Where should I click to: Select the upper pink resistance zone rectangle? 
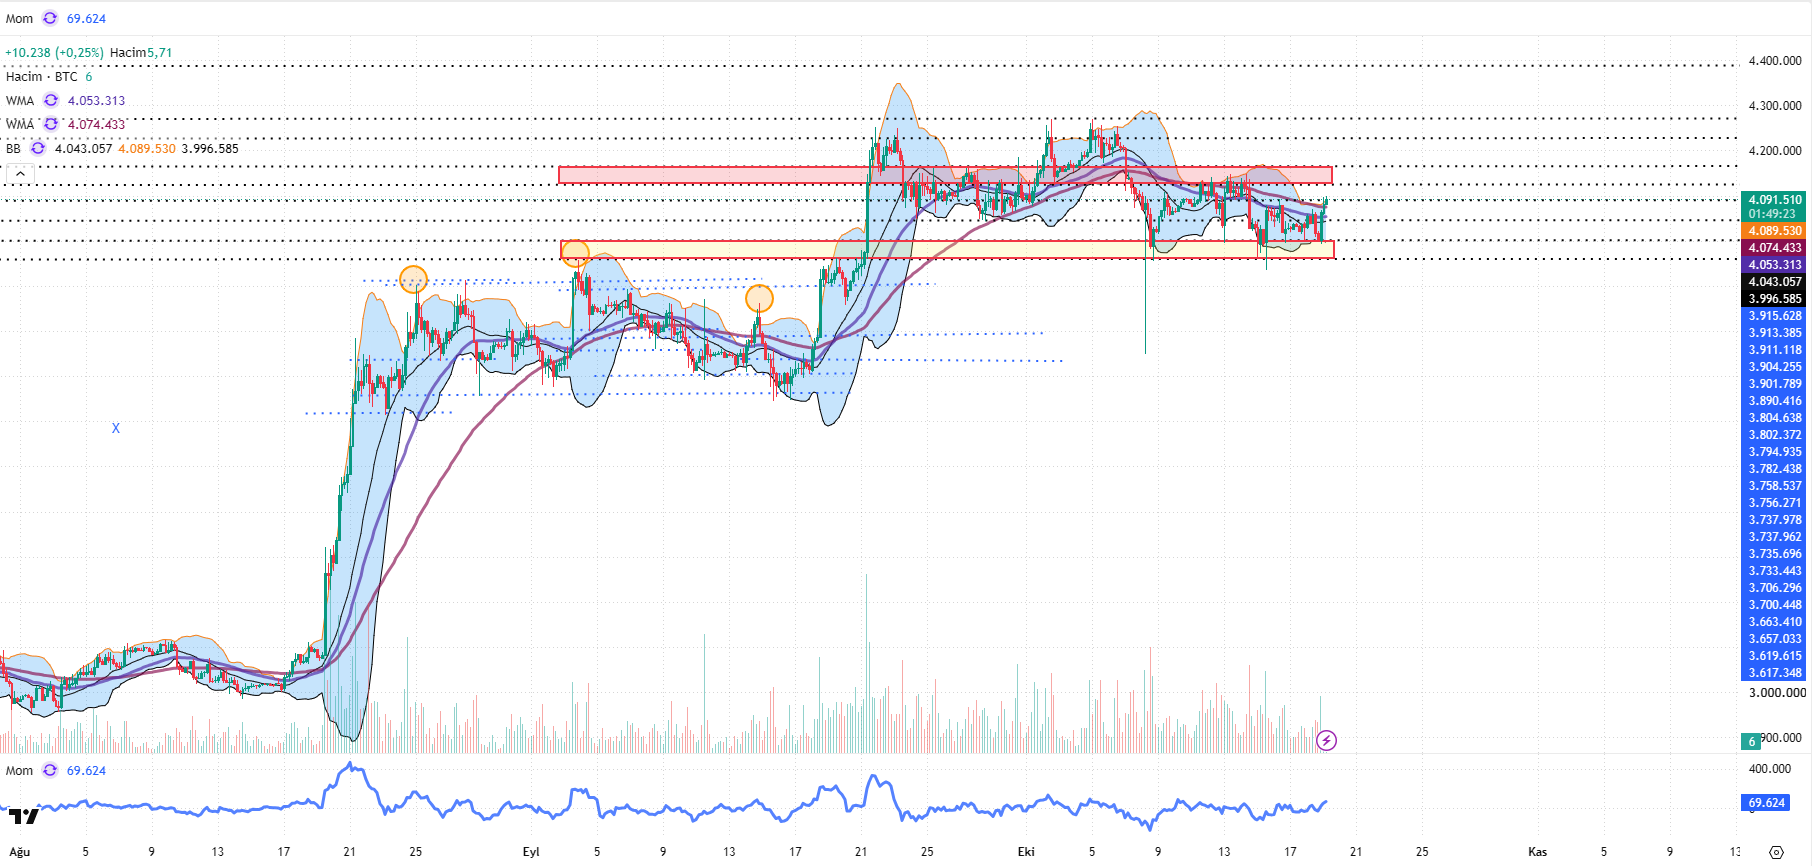(945, 175)
